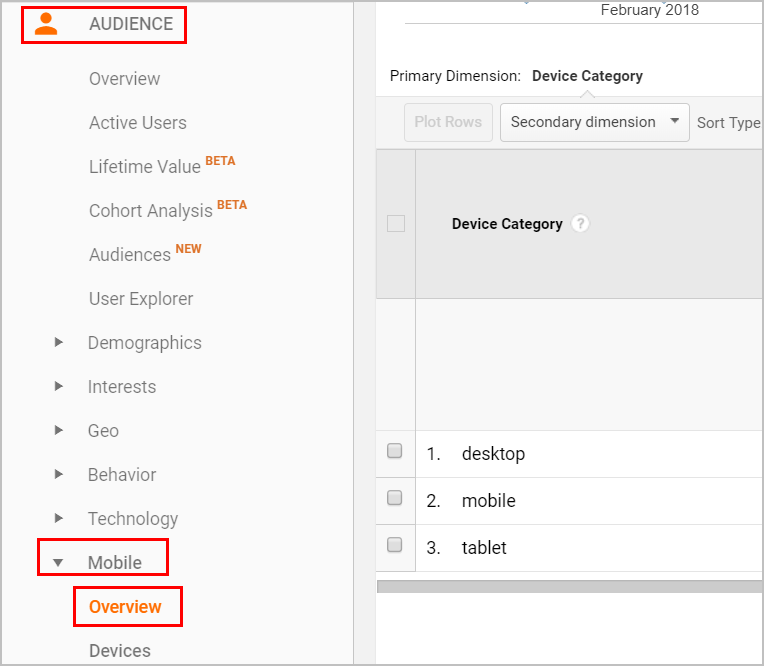Screen dimensions: 764x666
Task: Open Devices report under Mobile
Action: click(x=120, y=651)
